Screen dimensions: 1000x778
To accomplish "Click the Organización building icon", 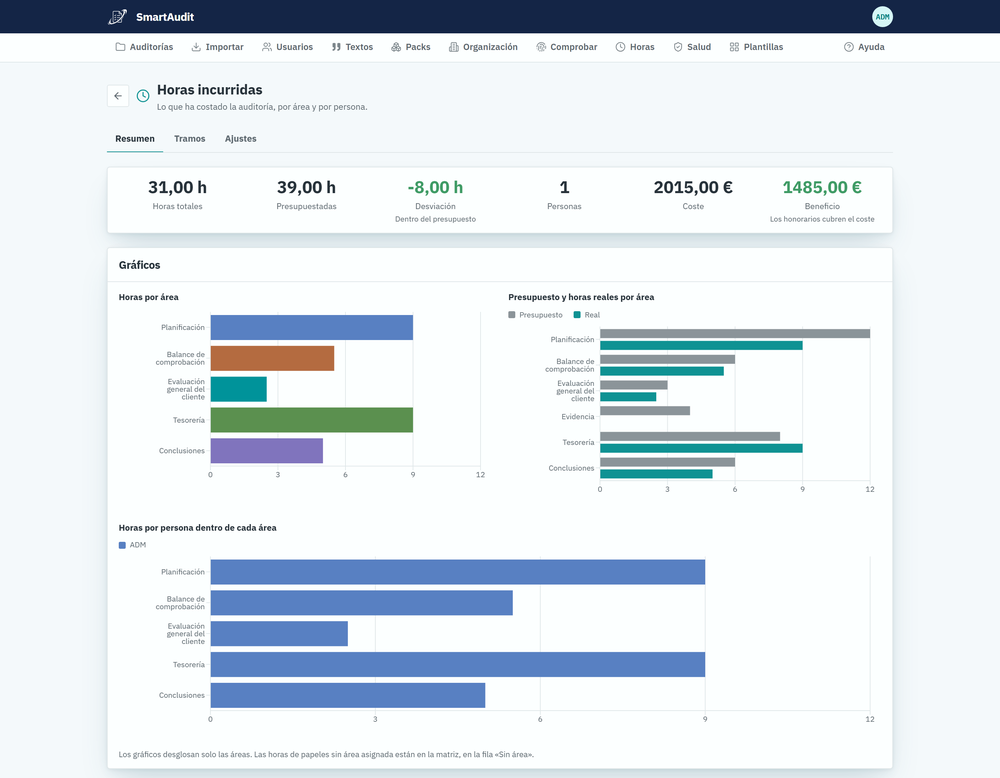I will 453,47.
